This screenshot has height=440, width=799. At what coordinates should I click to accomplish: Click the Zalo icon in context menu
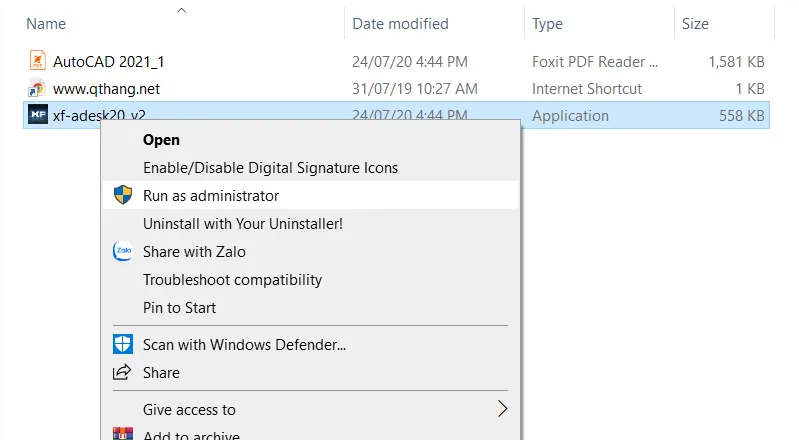[x=122, y=251]
